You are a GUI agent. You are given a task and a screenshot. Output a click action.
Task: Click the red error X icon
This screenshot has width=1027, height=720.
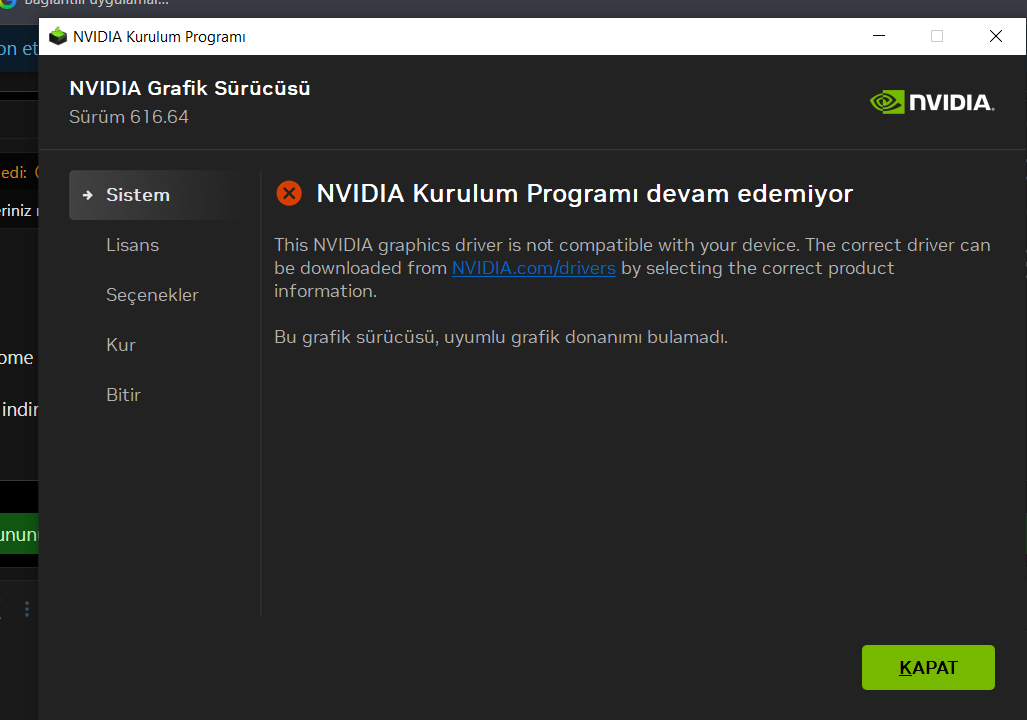click(x=289, y=193)
